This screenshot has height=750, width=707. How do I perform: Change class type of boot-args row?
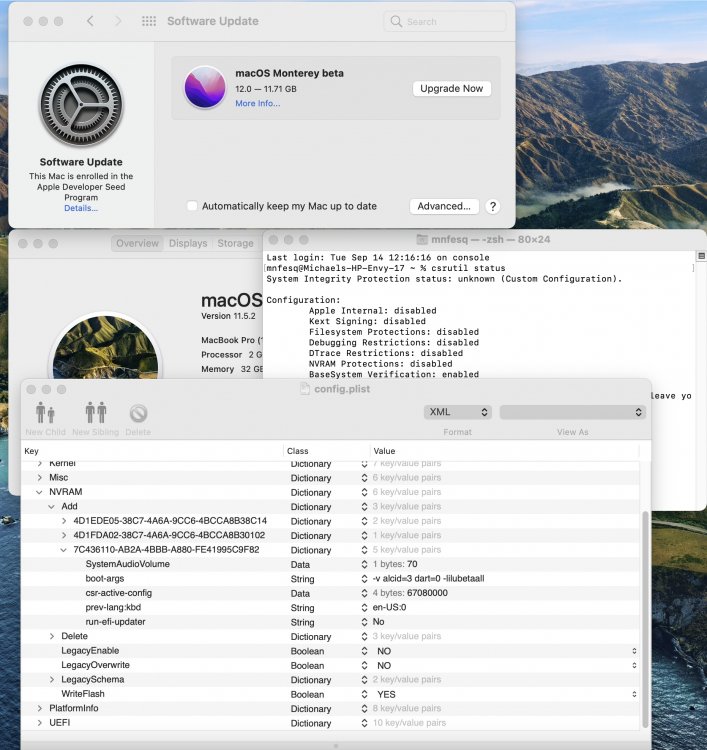pyautogui.click(x=365, y=579)
